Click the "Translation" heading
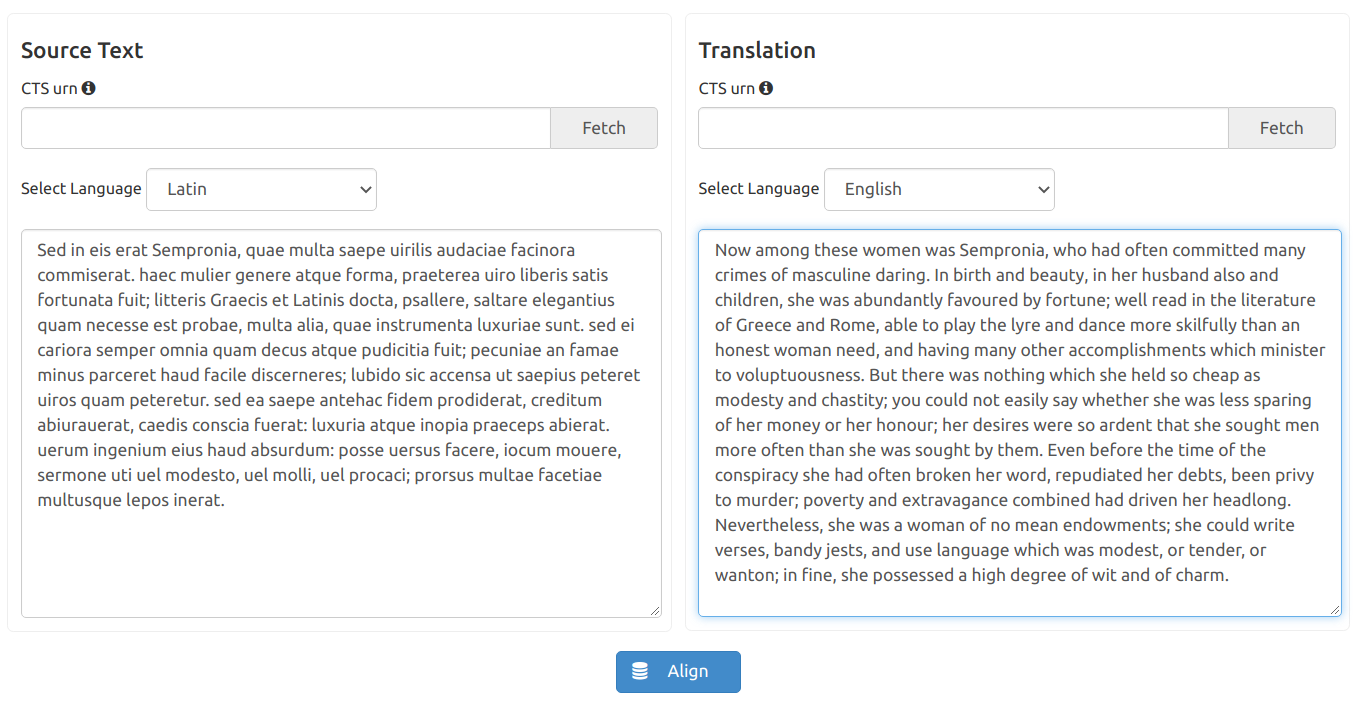This screenshot has height=709, width=1356. (757, 50)
